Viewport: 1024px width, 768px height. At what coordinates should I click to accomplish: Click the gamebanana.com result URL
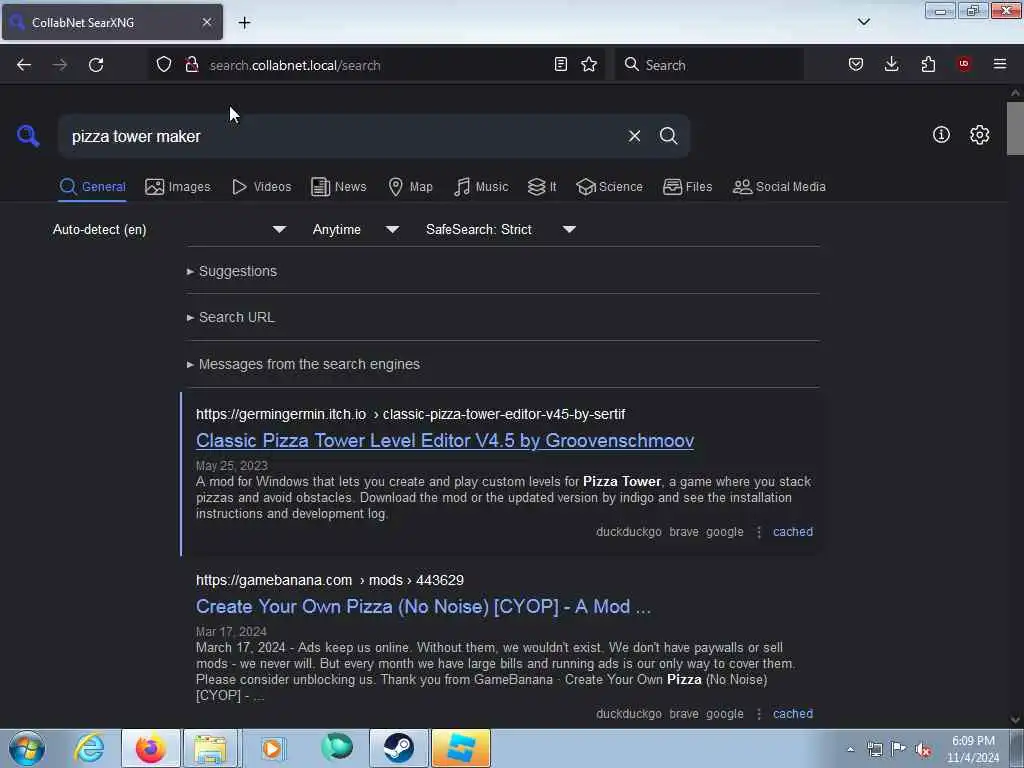330,580
